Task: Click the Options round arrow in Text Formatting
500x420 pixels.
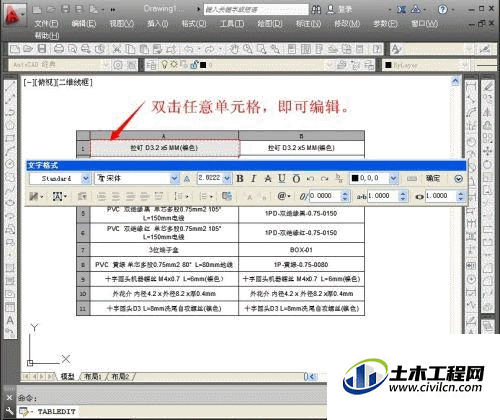Action: coord(458,179)
